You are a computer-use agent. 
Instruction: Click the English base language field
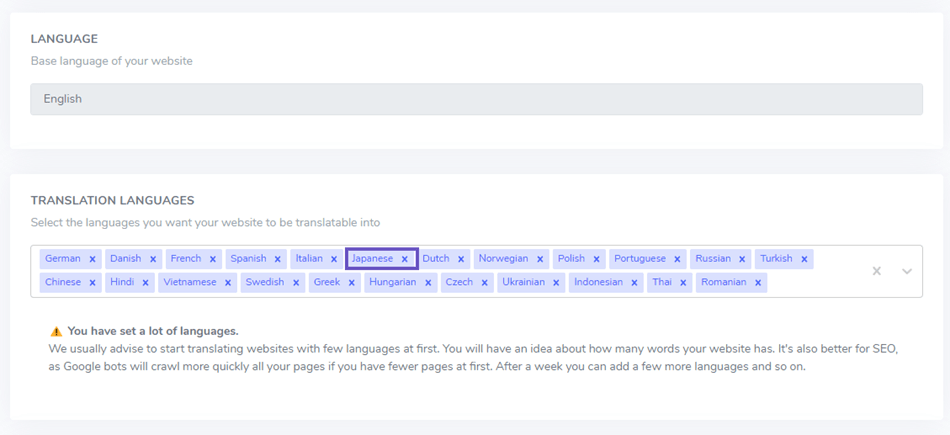(x=476, y=99)
